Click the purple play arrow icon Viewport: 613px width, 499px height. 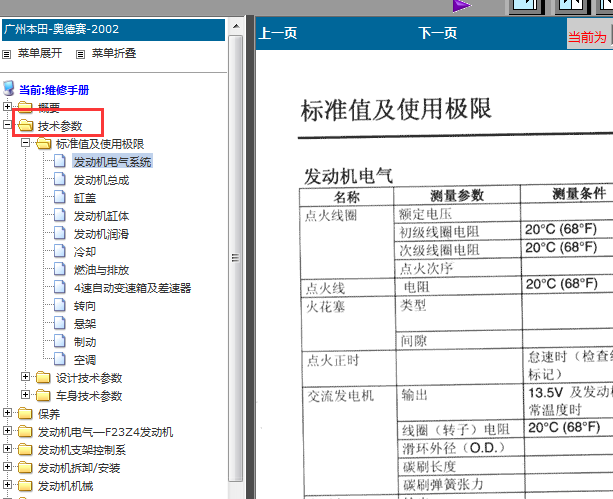(x=462, y=6)
